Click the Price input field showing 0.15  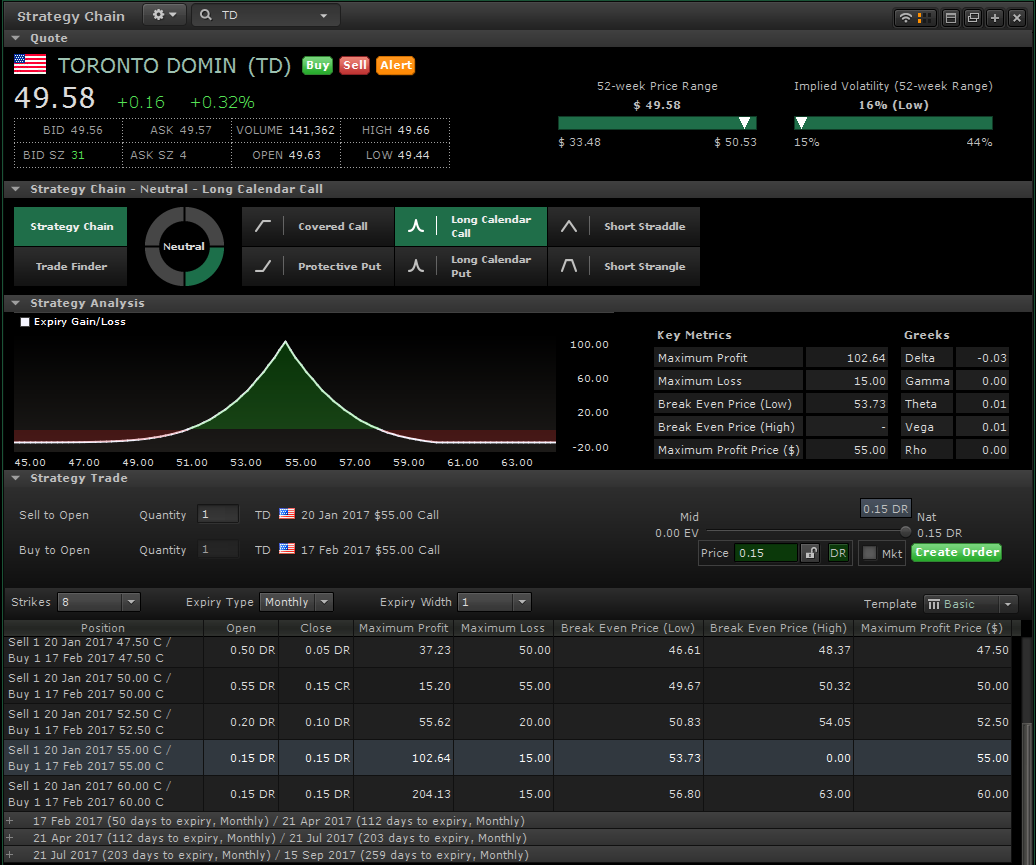click(766, 553)
